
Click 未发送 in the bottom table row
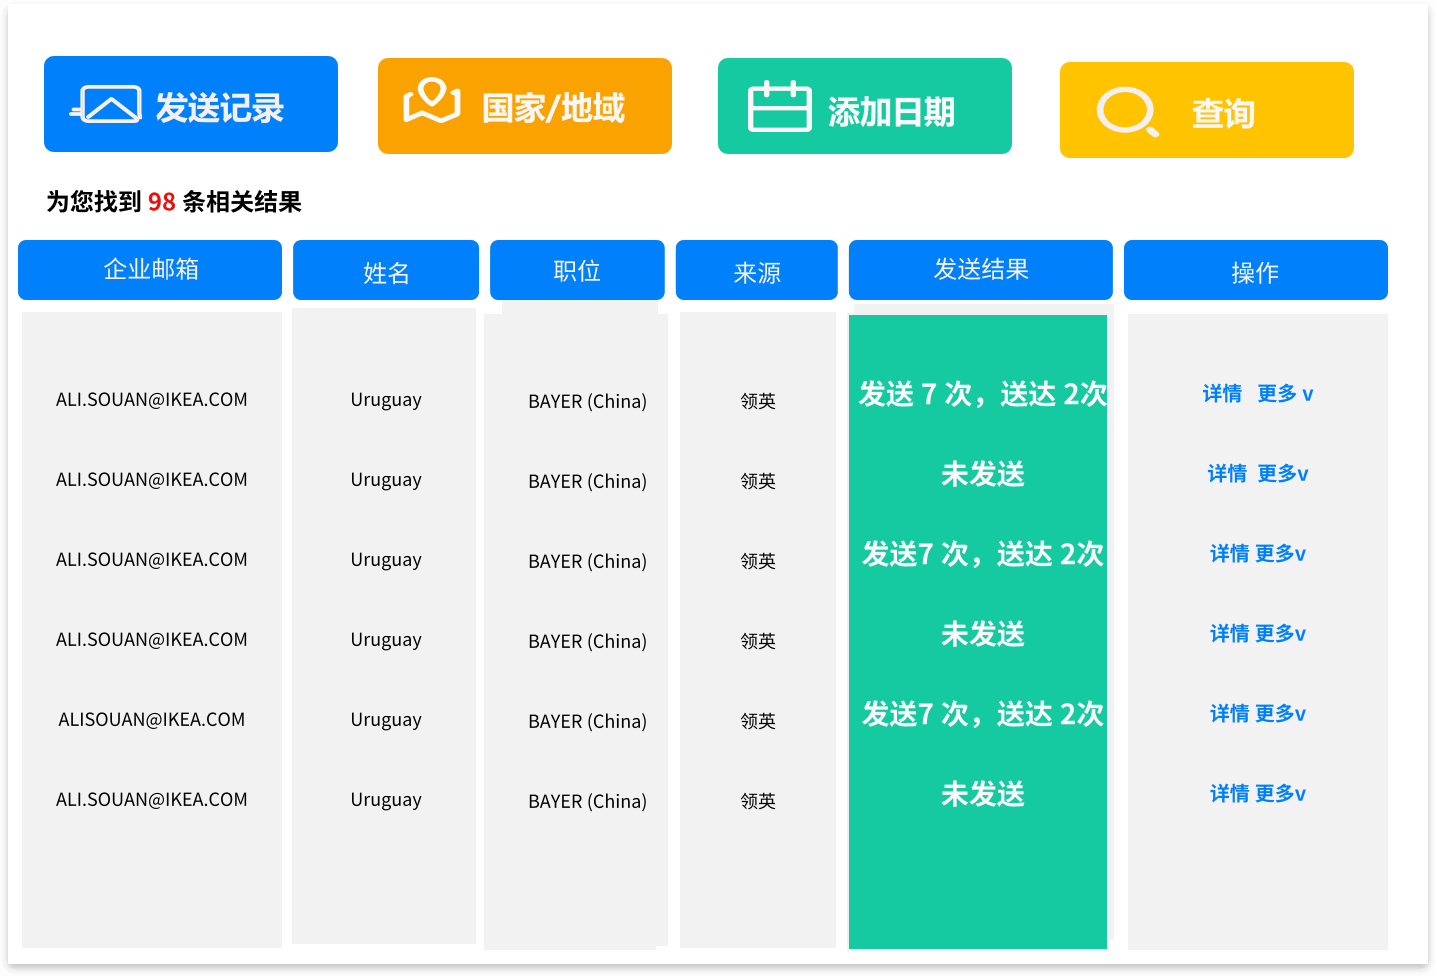pos(983,794)
